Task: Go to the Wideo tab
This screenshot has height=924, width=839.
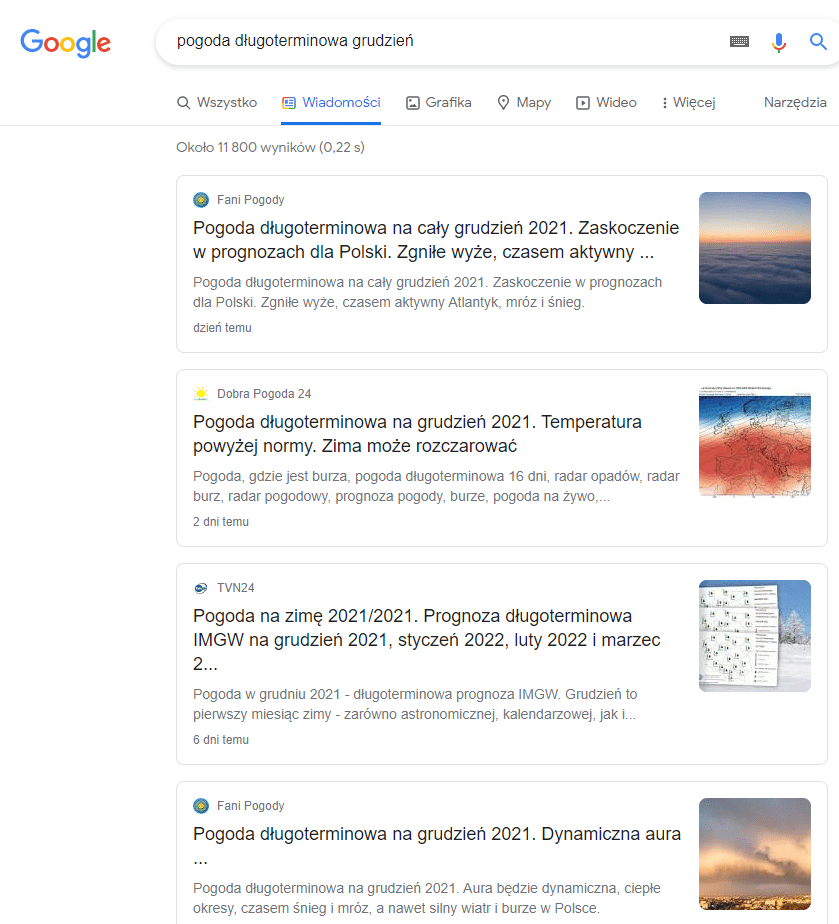Action: click(606, 103)
